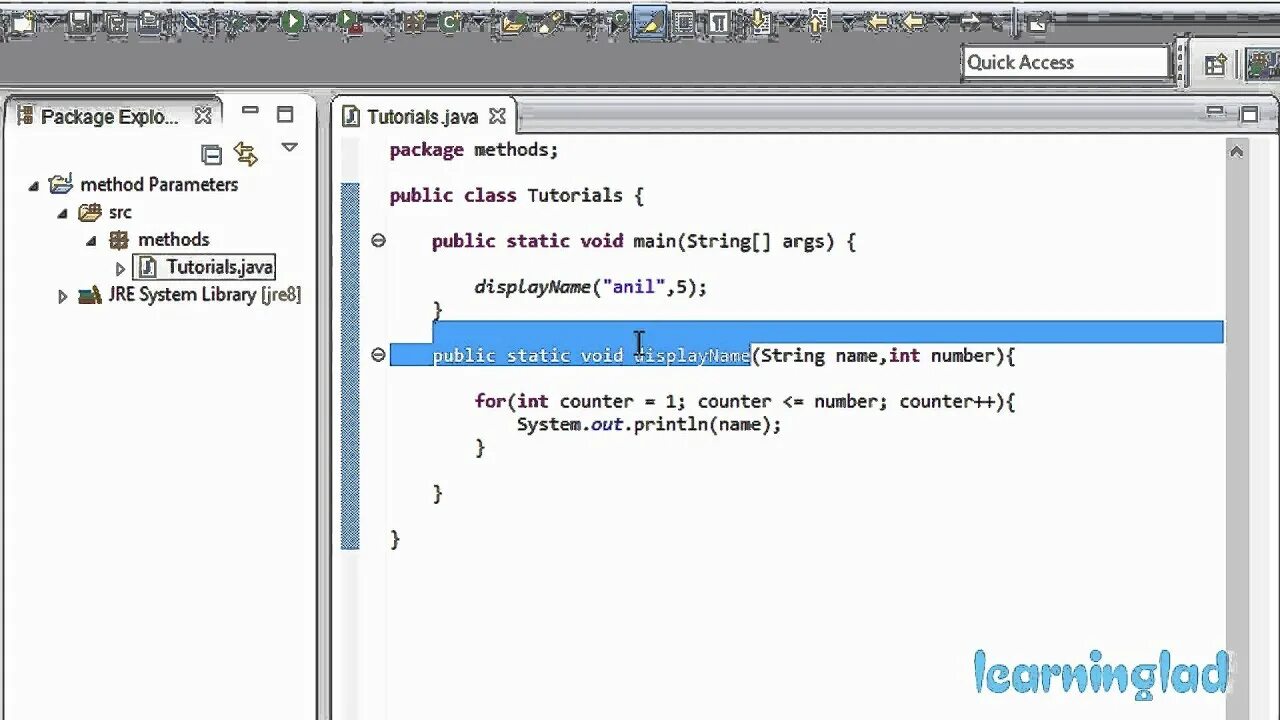Toggle Mark Occurrences highlighter button
Image resolution: width=1280 pixels, height=720 pixels.
click(x=651, y=21)
